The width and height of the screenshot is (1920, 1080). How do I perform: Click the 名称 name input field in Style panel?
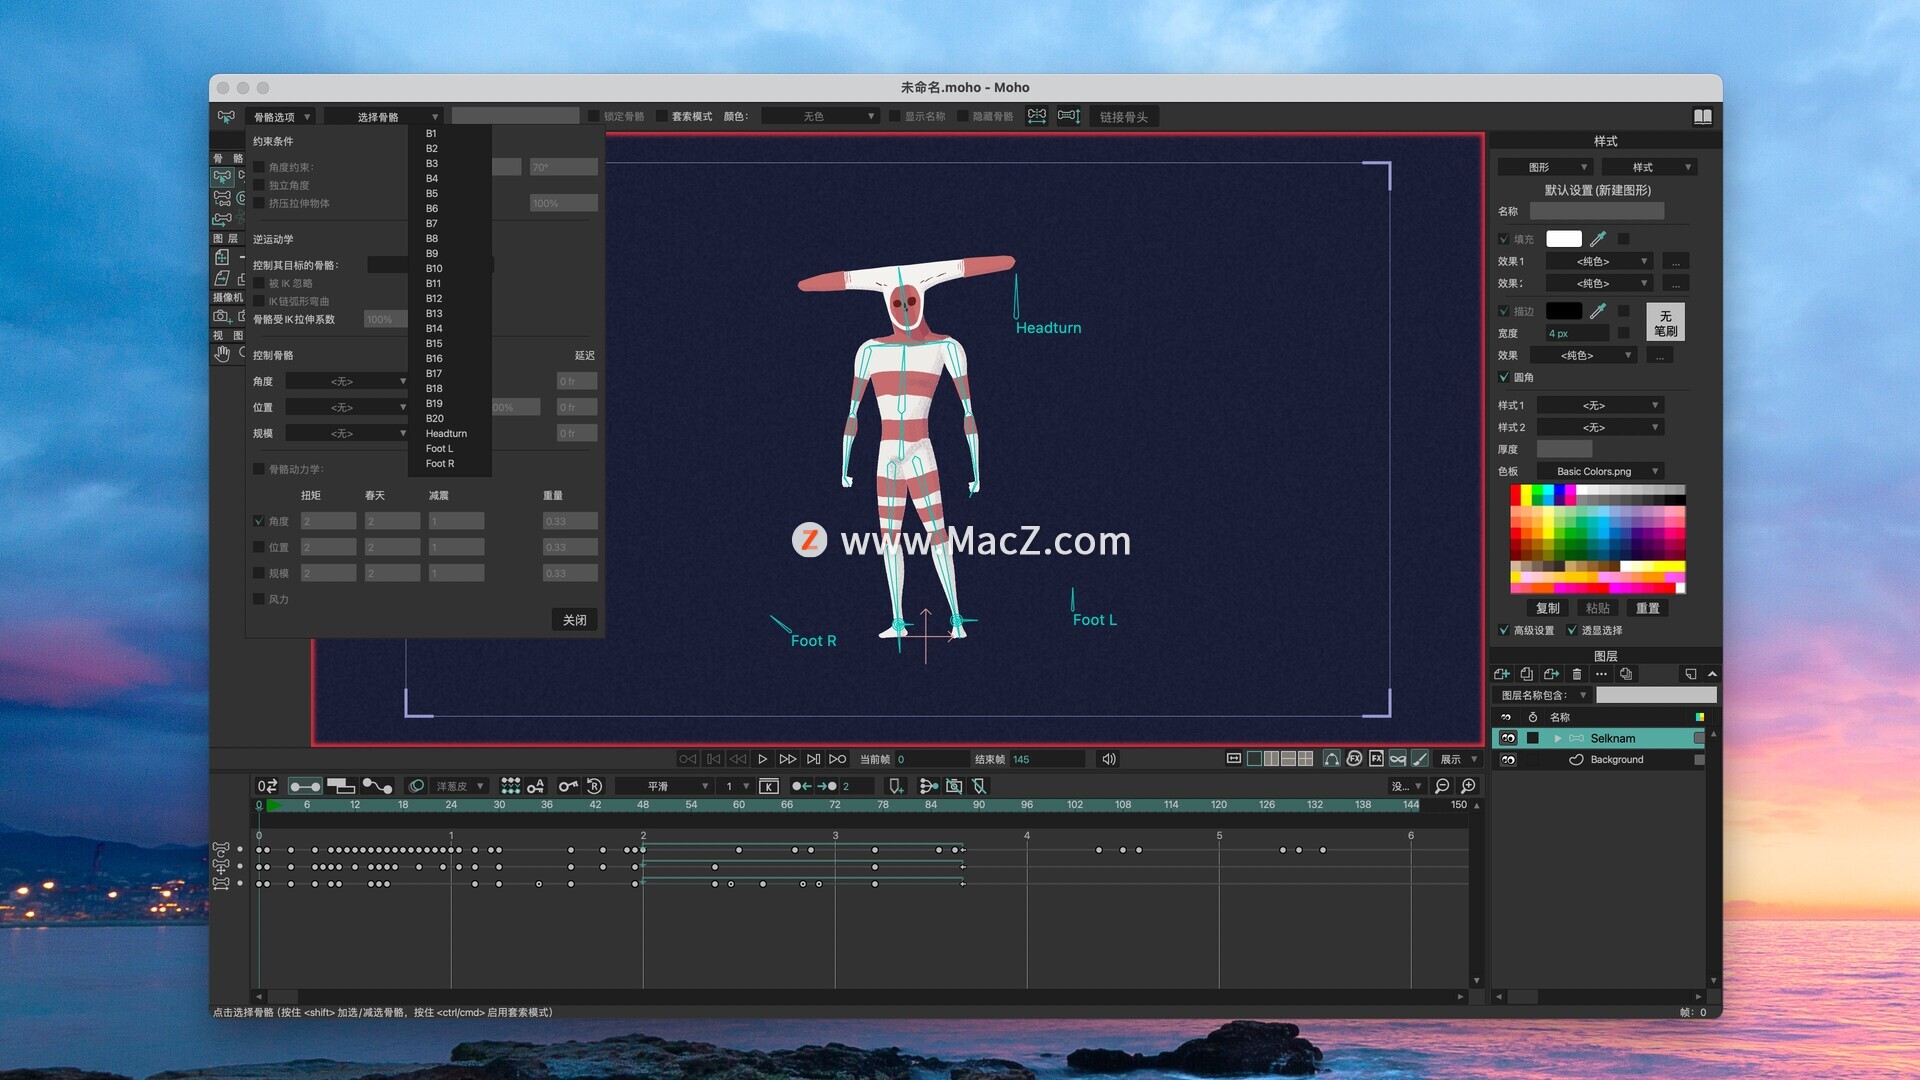pos(1597,211)
